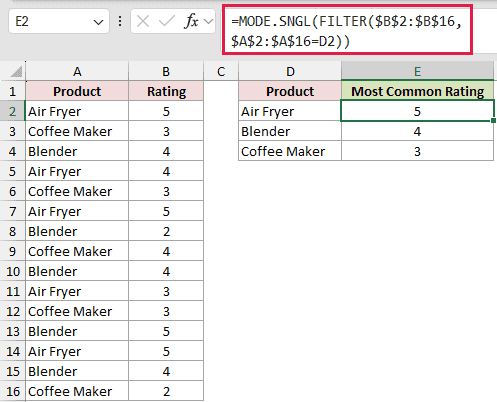Click the three-dot formula bar handle
497x402 pixels.
point(120,22)
